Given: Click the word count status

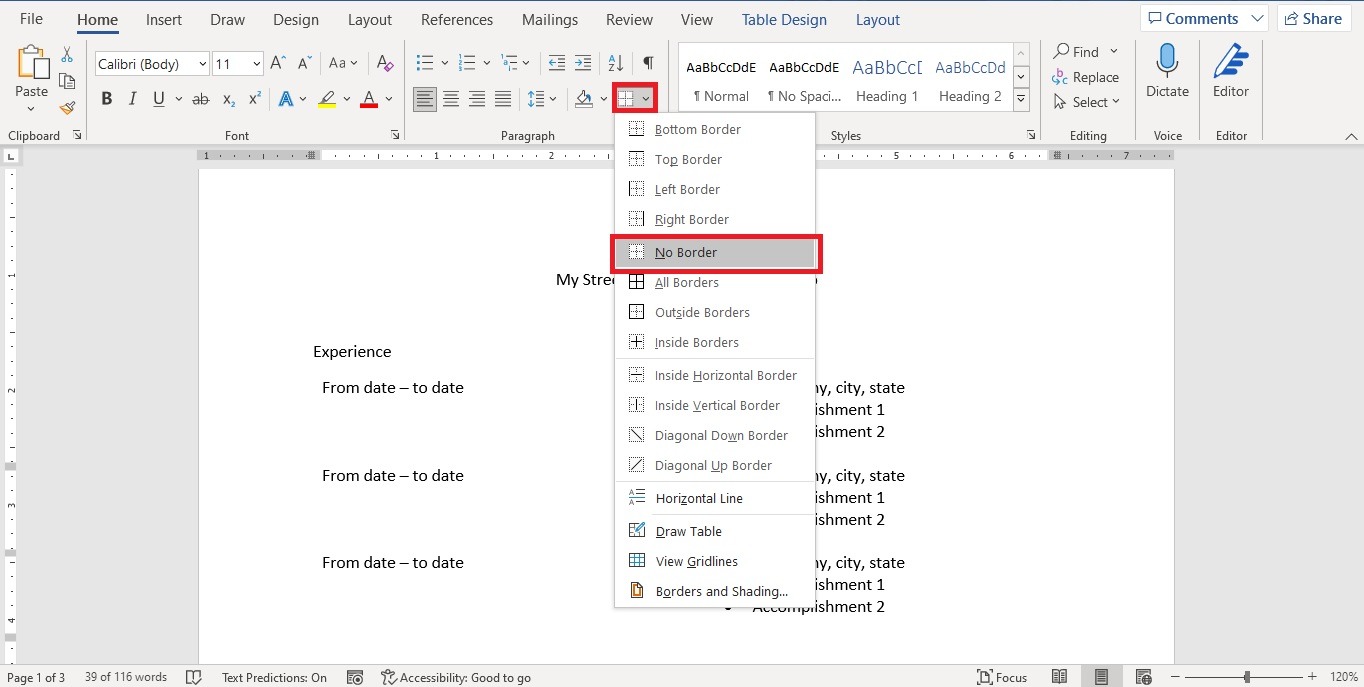Looking at the screenshot, I should 126,677.
